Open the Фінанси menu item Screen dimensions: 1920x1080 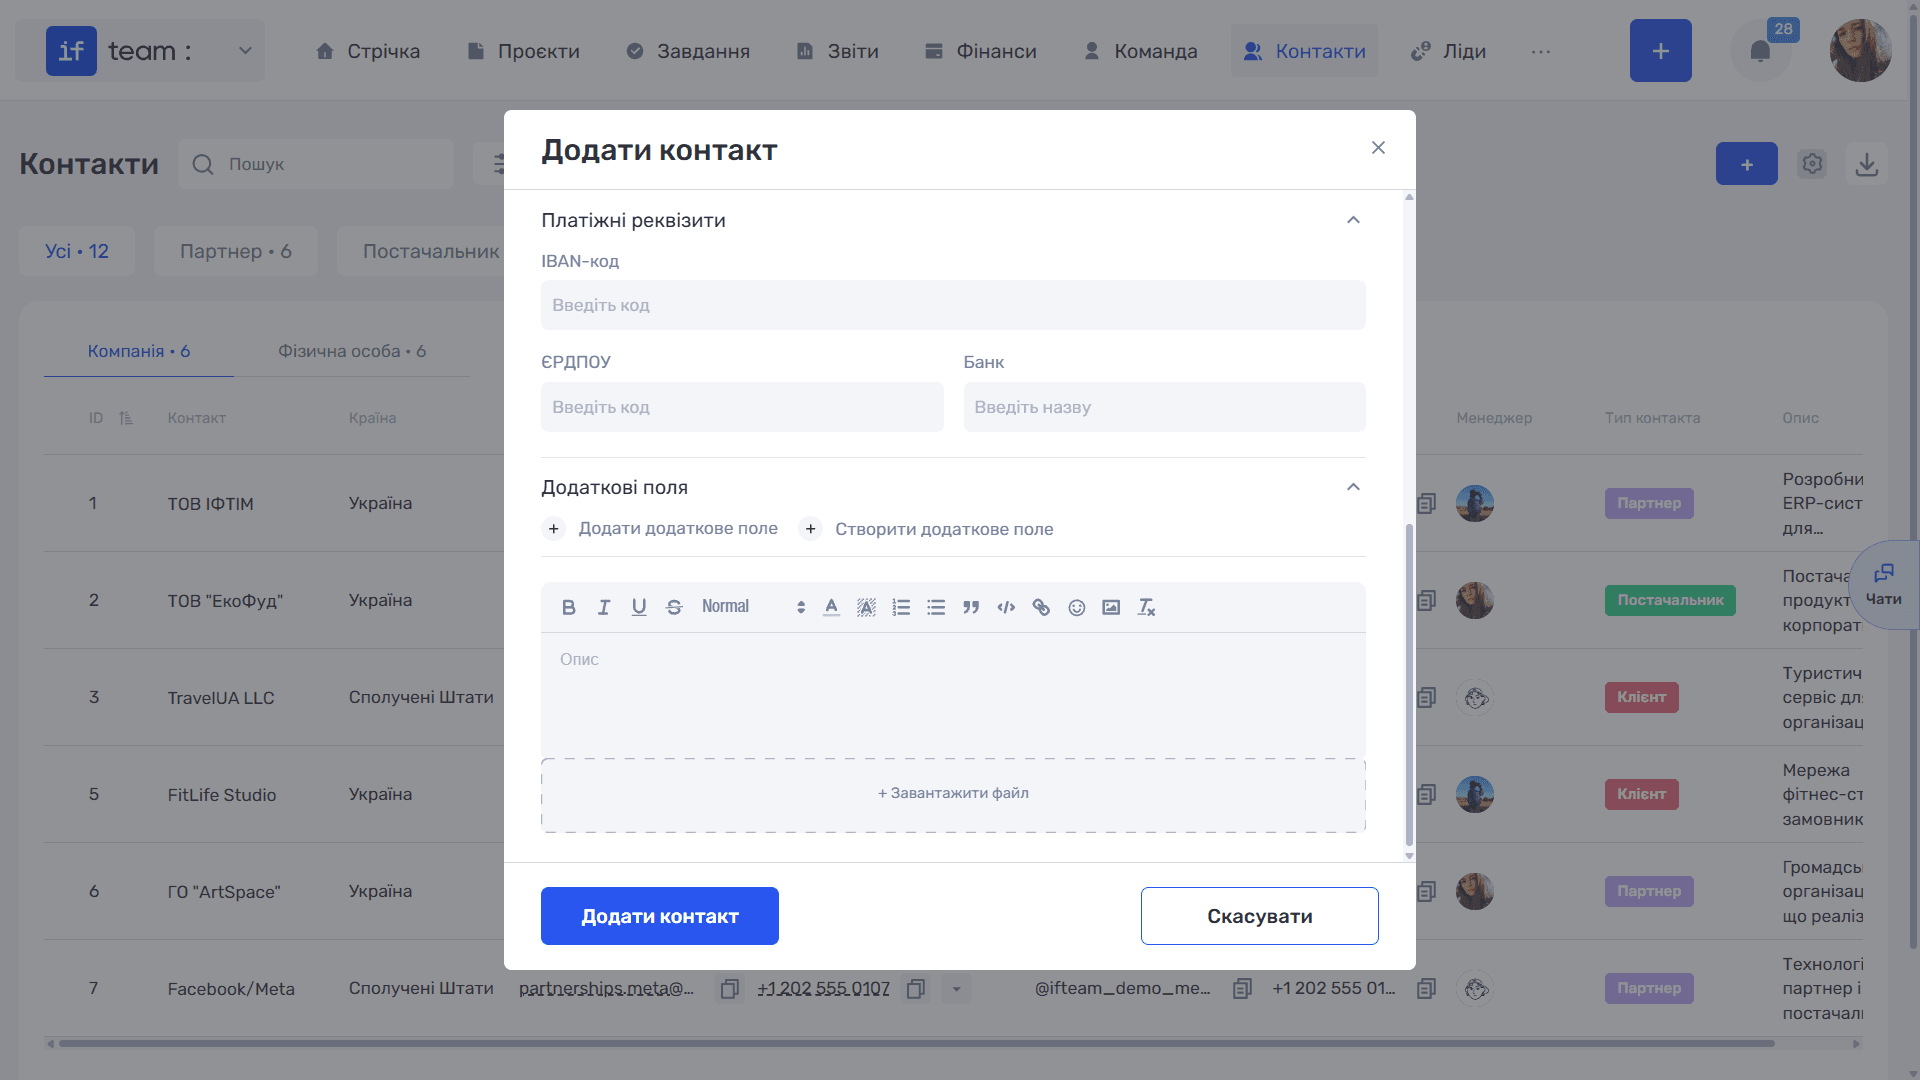click(x=981, y=51)
